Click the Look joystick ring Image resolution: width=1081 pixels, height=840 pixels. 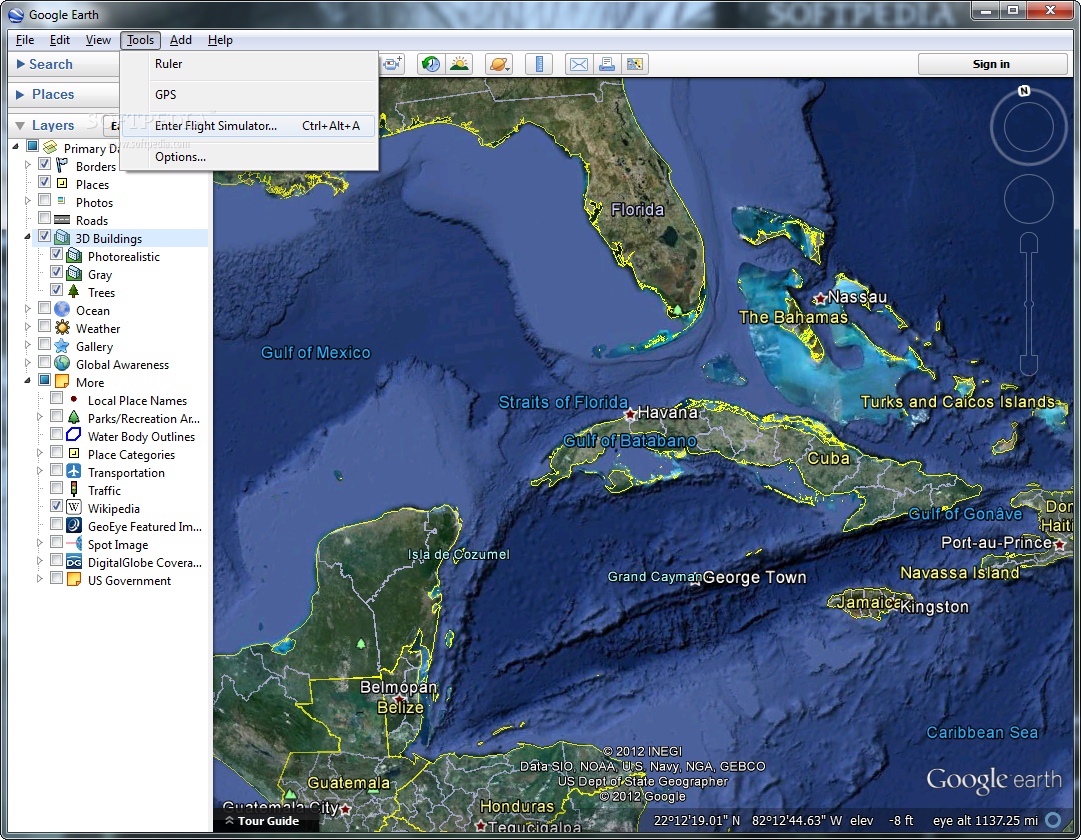coord(1029,127)
